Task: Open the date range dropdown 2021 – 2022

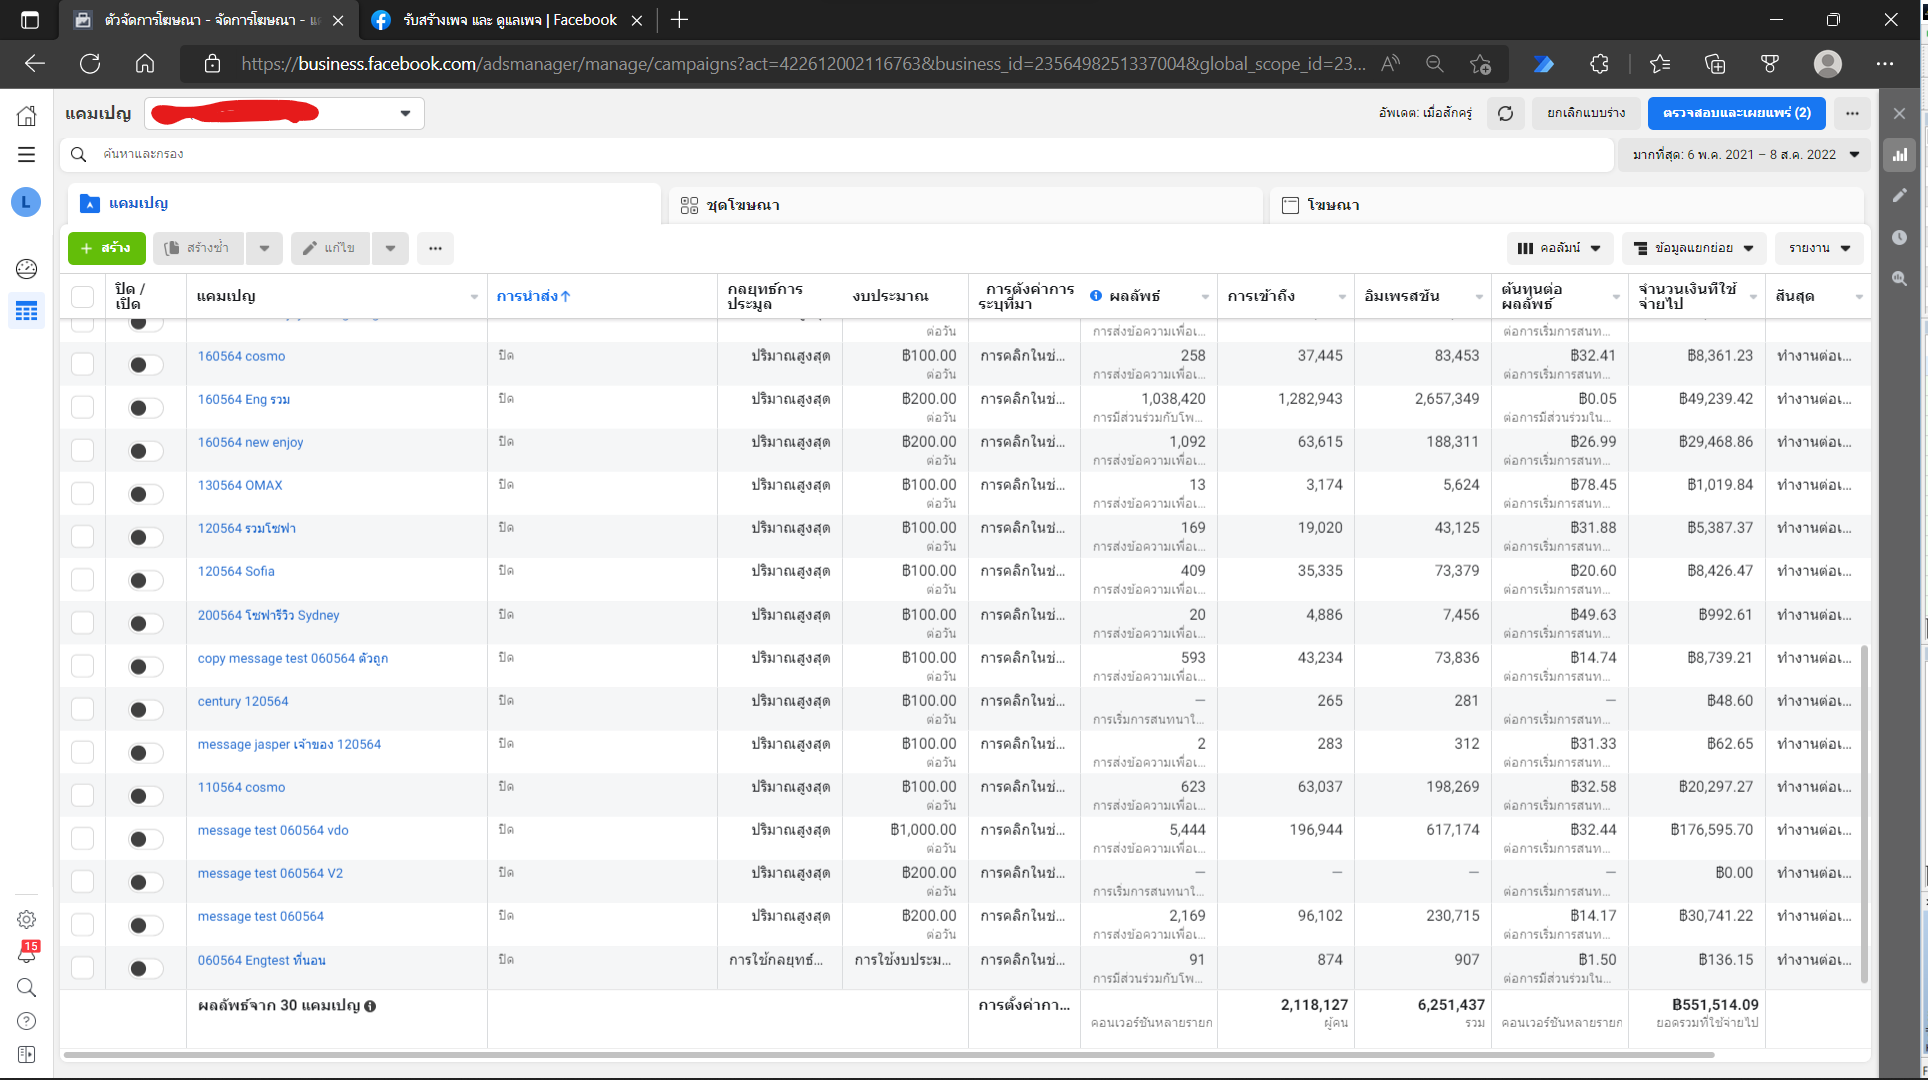Action: 1745,155
